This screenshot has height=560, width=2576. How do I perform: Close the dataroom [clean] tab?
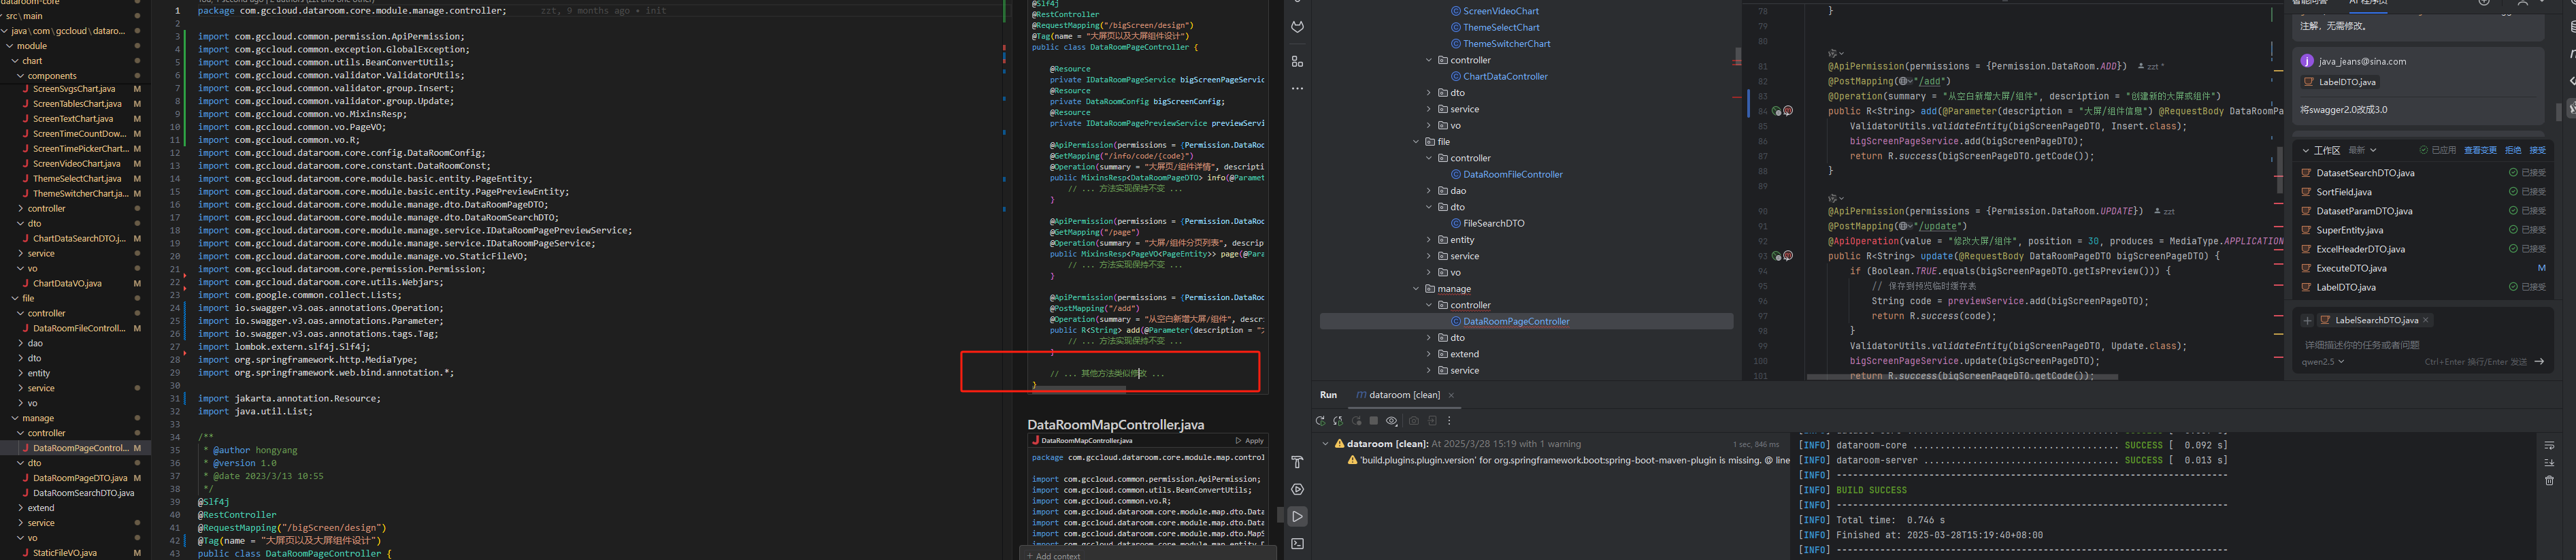tap(1451, 395)
